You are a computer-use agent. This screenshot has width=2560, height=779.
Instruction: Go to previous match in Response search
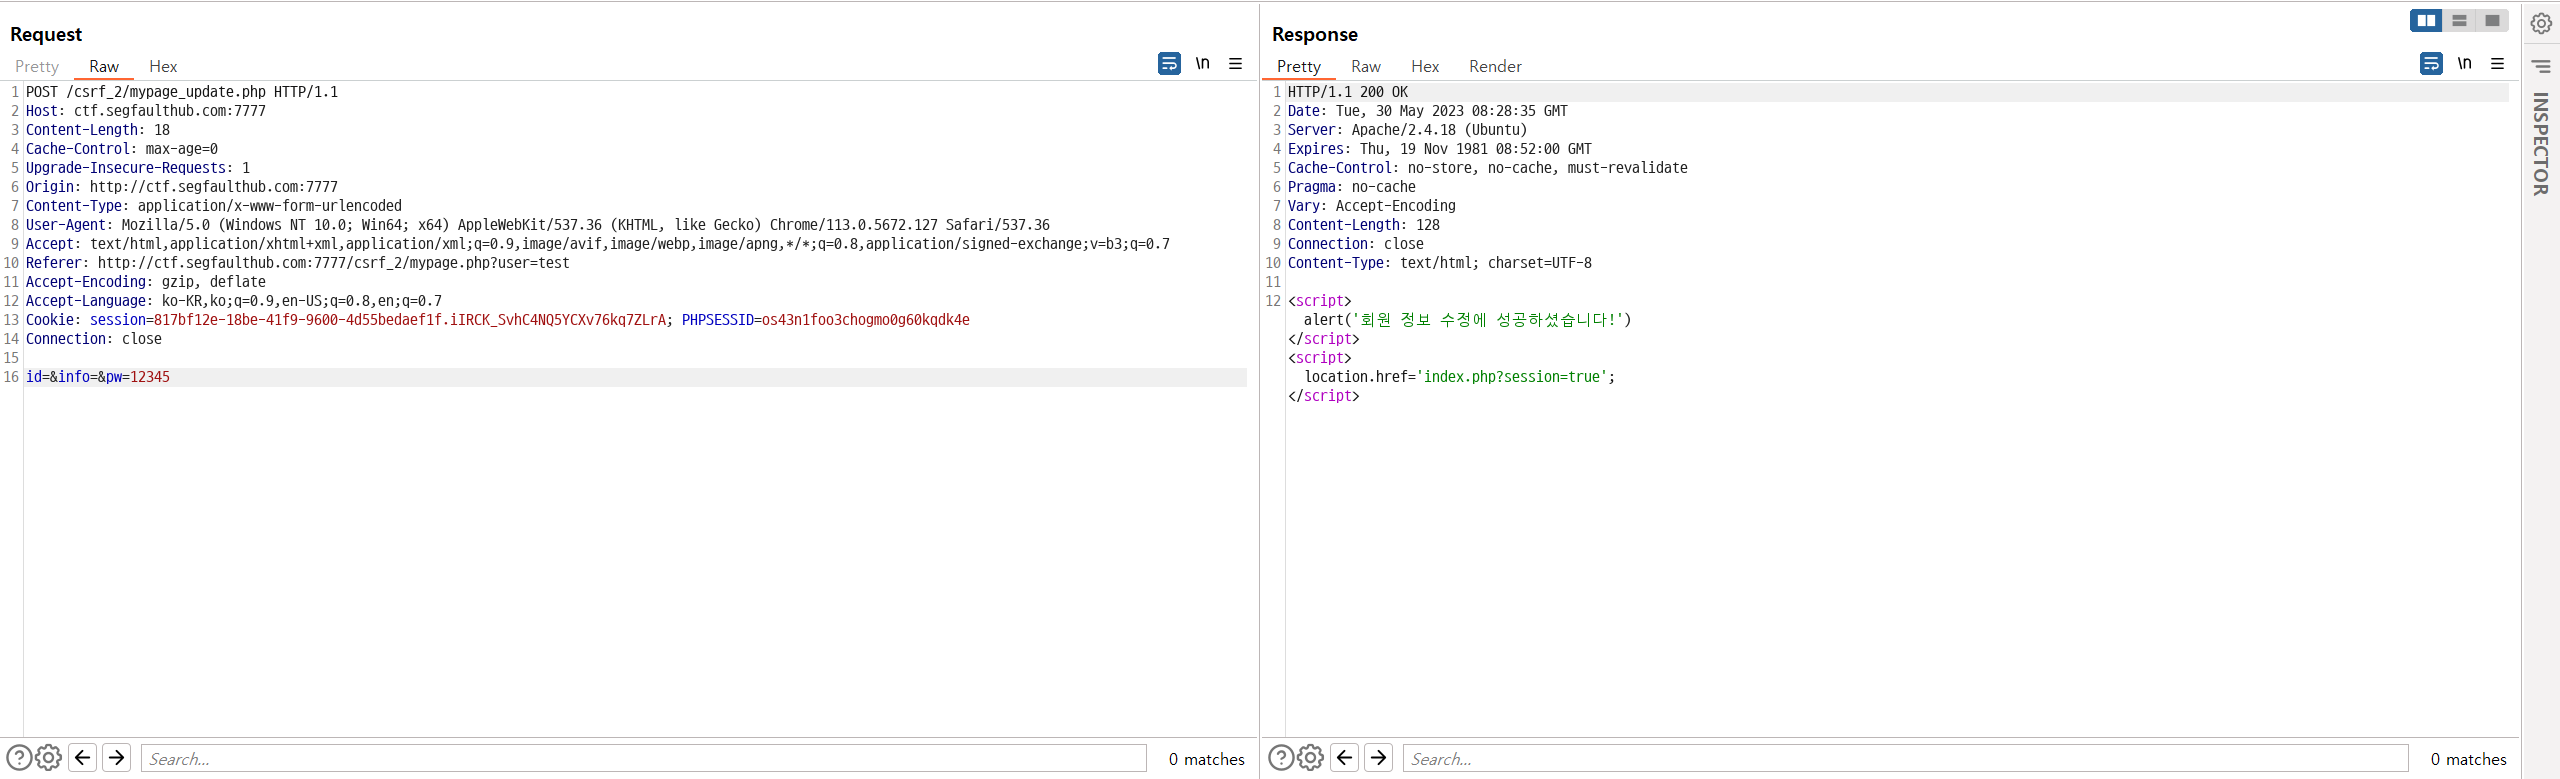pyautogui.click(x=1345, y=758)
